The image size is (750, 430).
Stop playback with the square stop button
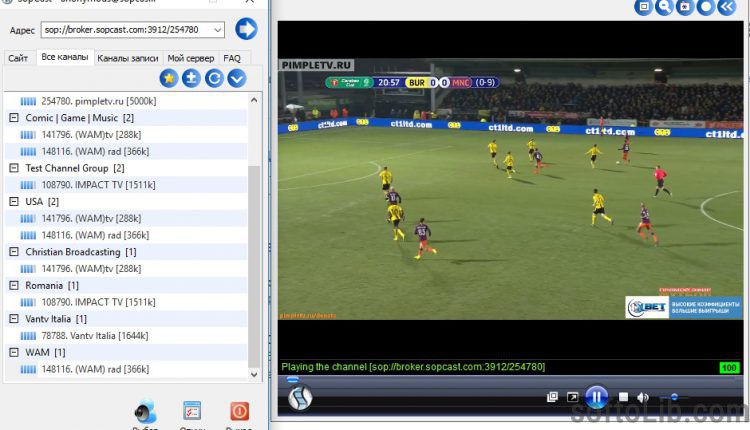pyautogui.click(x=623, y=397)
